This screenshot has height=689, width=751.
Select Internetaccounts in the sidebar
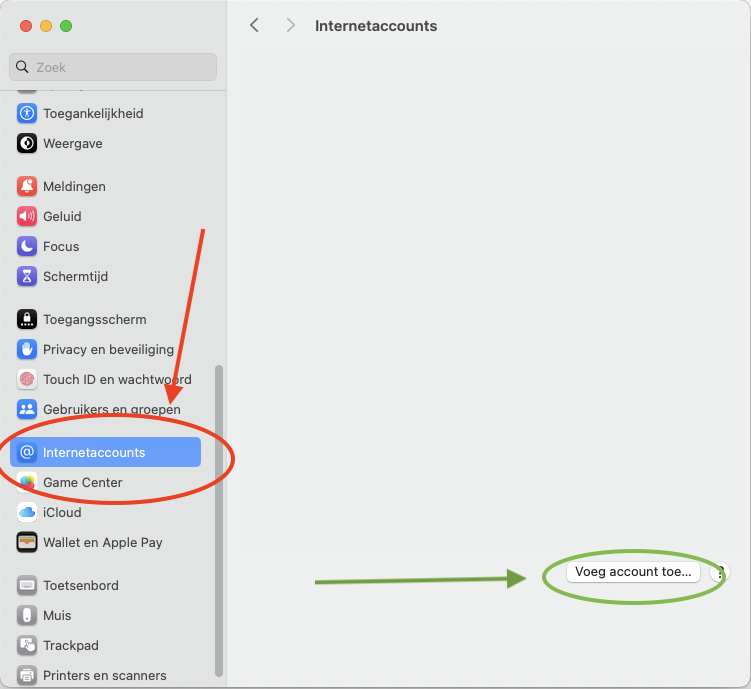(94, 452)
